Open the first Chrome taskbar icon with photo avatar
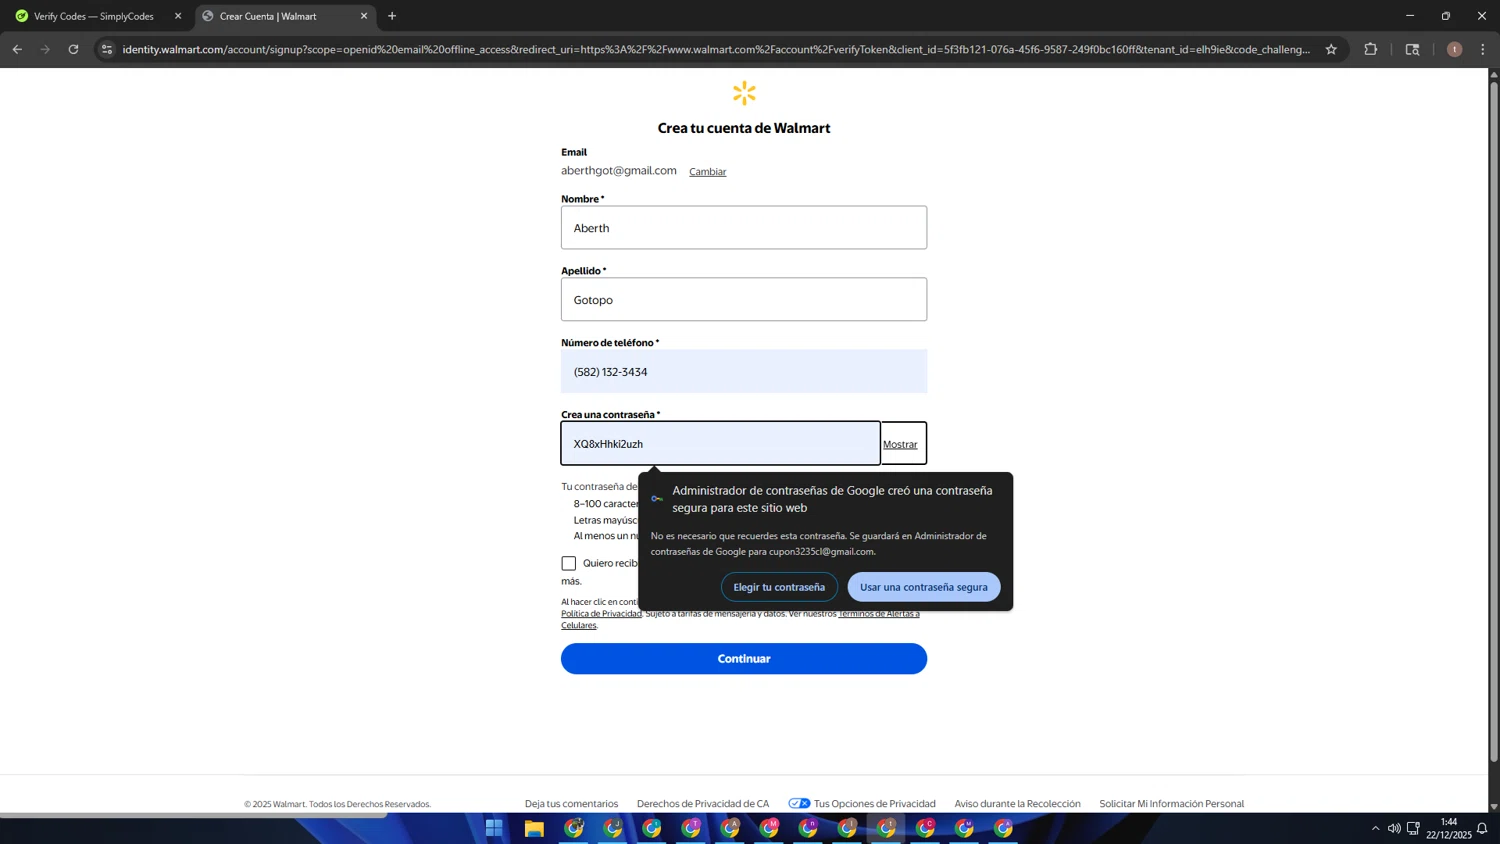Screen dimensions: 1500x844 coord(574,828)
